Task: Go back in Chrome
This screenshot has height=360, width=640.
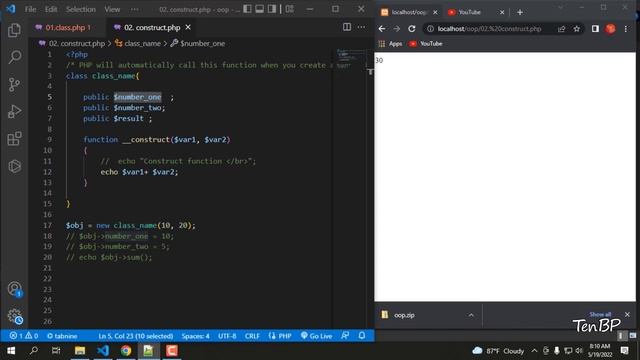Action: 382,29
